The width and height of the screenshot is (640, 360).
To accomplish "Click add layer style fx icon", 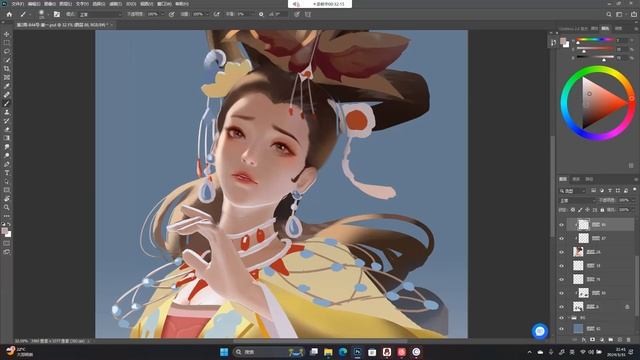I will click(584, 340).
